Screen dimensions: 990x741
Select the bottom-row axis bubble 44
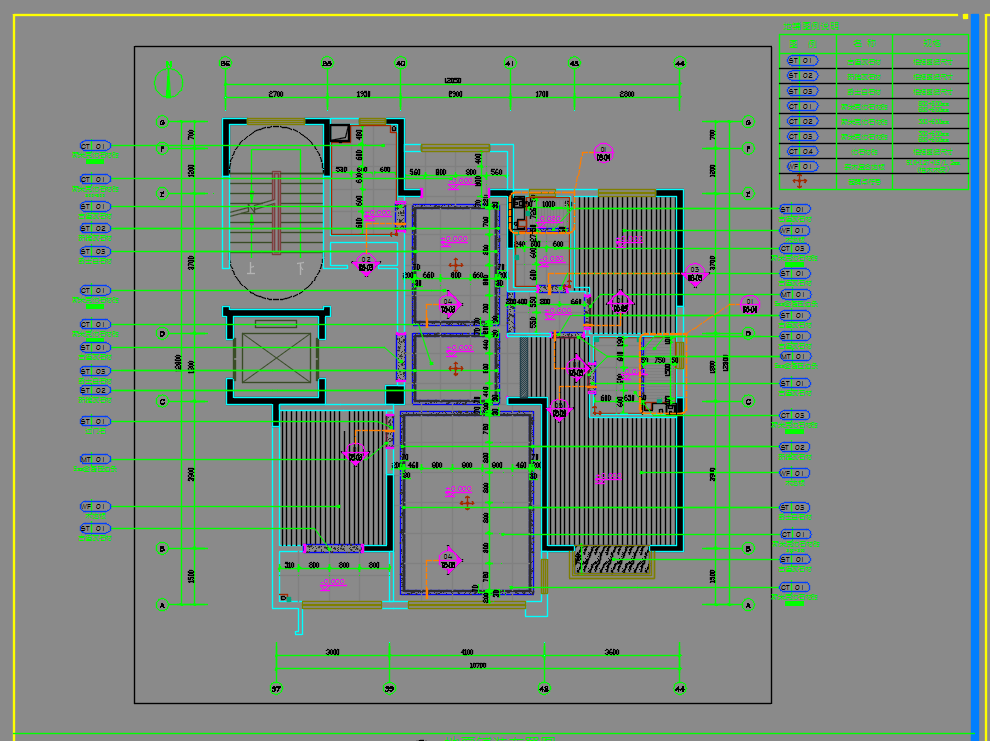(679, 689)
